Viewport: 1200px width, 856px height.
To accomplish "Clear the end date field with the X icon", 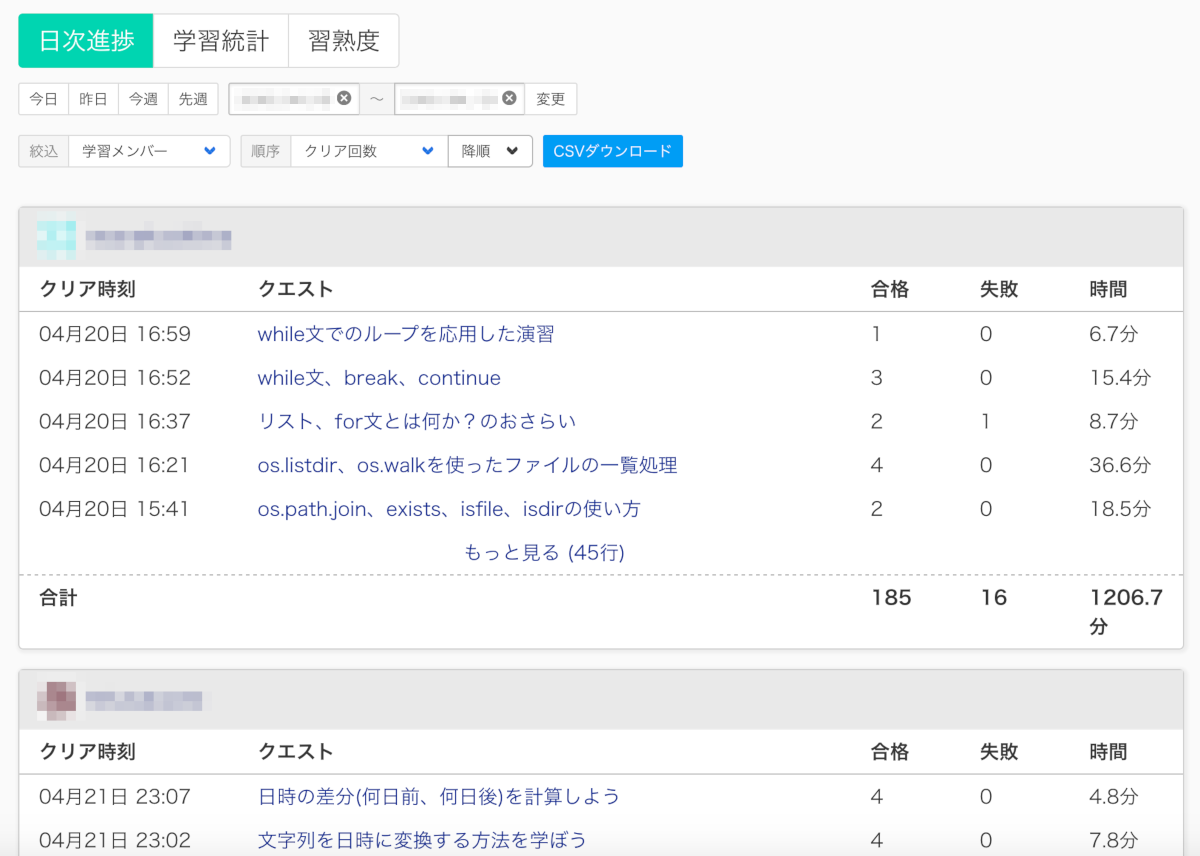I will (x=509, y=98).
